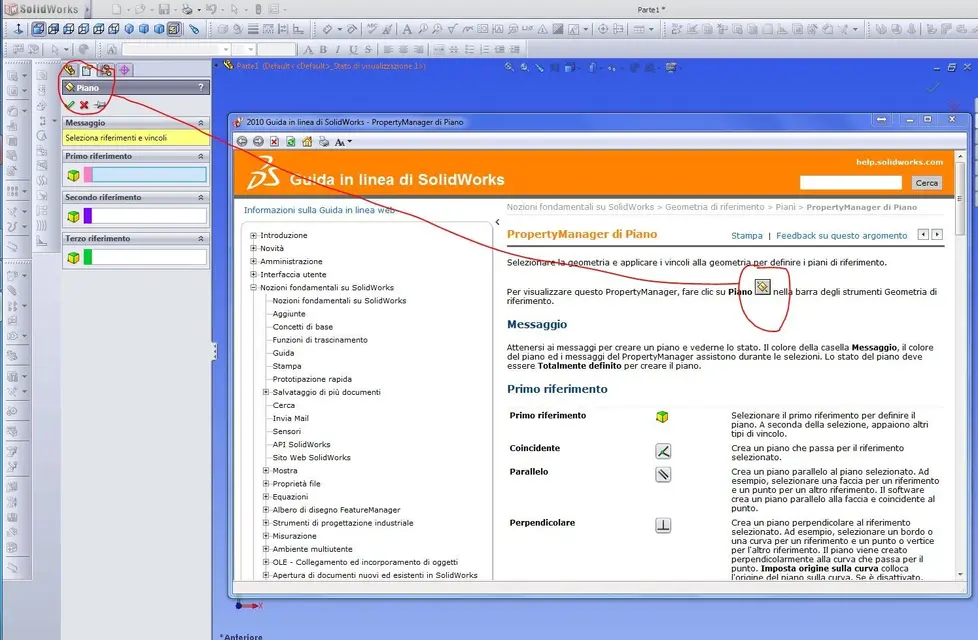
Task: Switch to the FeatureManager design tree tab
Action: tap(69, 70)
